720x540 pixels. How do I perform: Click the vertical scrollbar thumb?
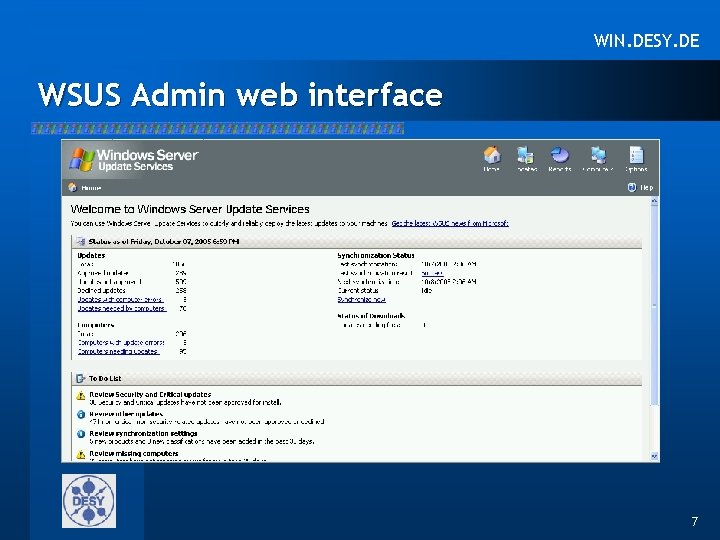[x=654, y=305]
